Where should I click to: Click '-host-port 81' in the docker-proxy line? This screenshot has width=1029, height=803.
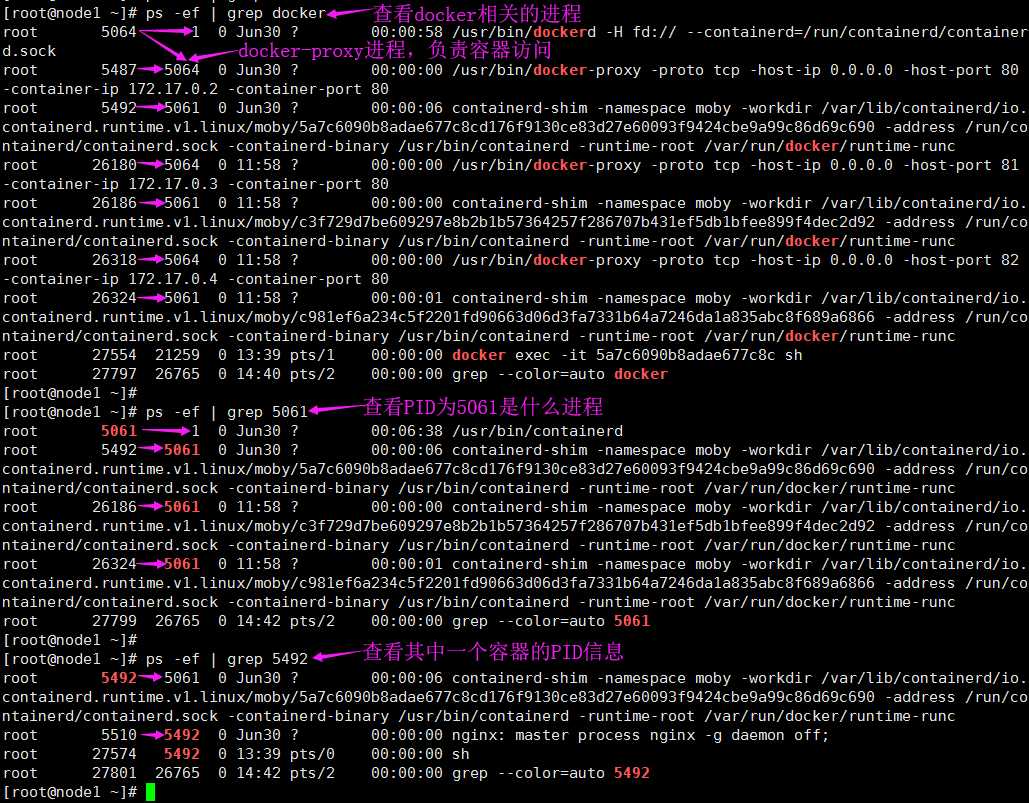(961, 165)
